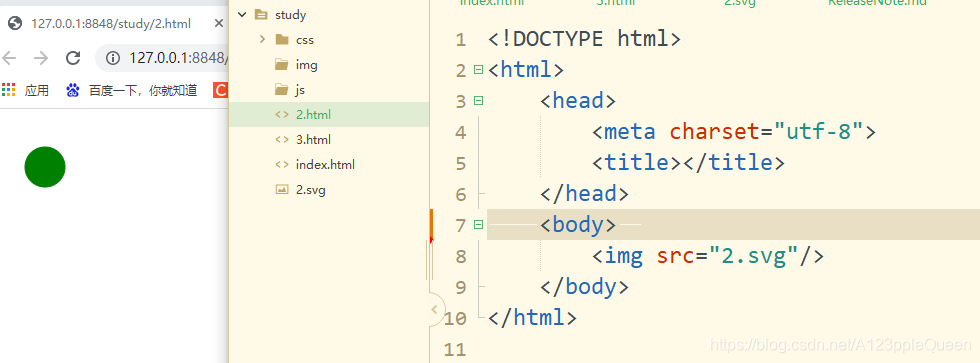Open index.html in the file tree
This screenshot has height=363, width=980.
point(325,165)
